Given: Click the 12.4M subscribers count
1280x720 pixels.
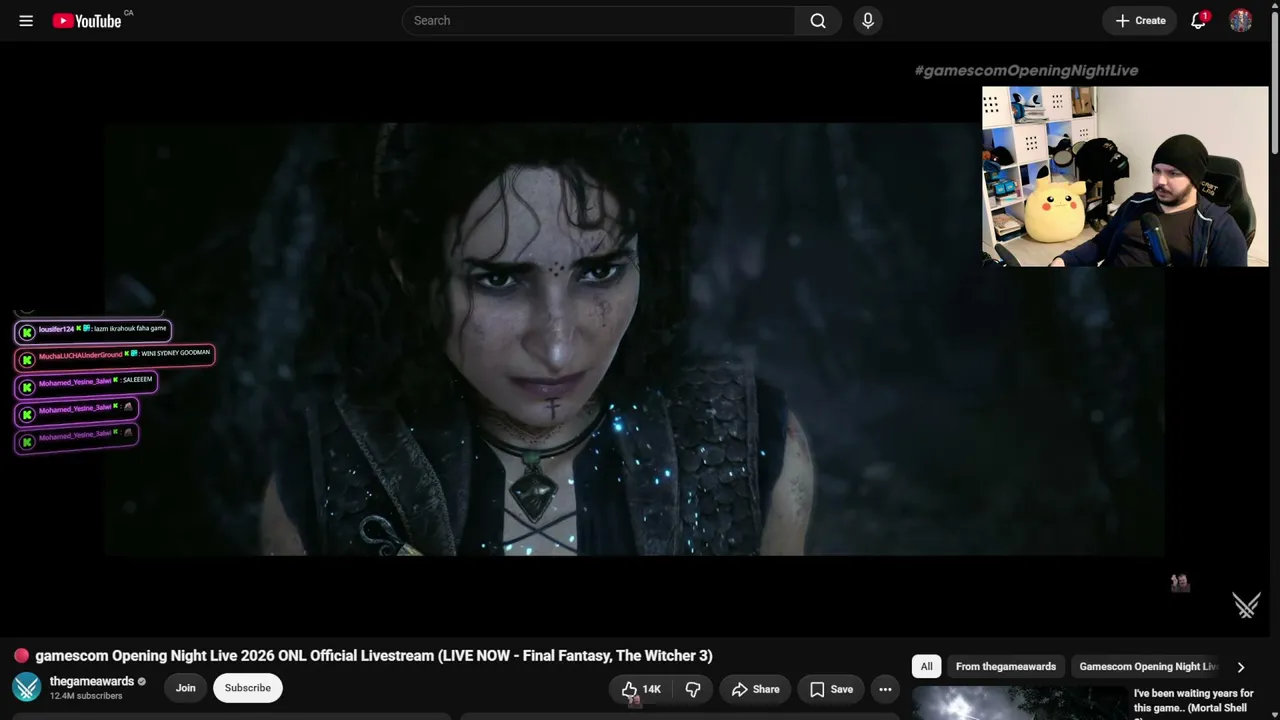Looking at the screenshot, I should tap(86, 696).
